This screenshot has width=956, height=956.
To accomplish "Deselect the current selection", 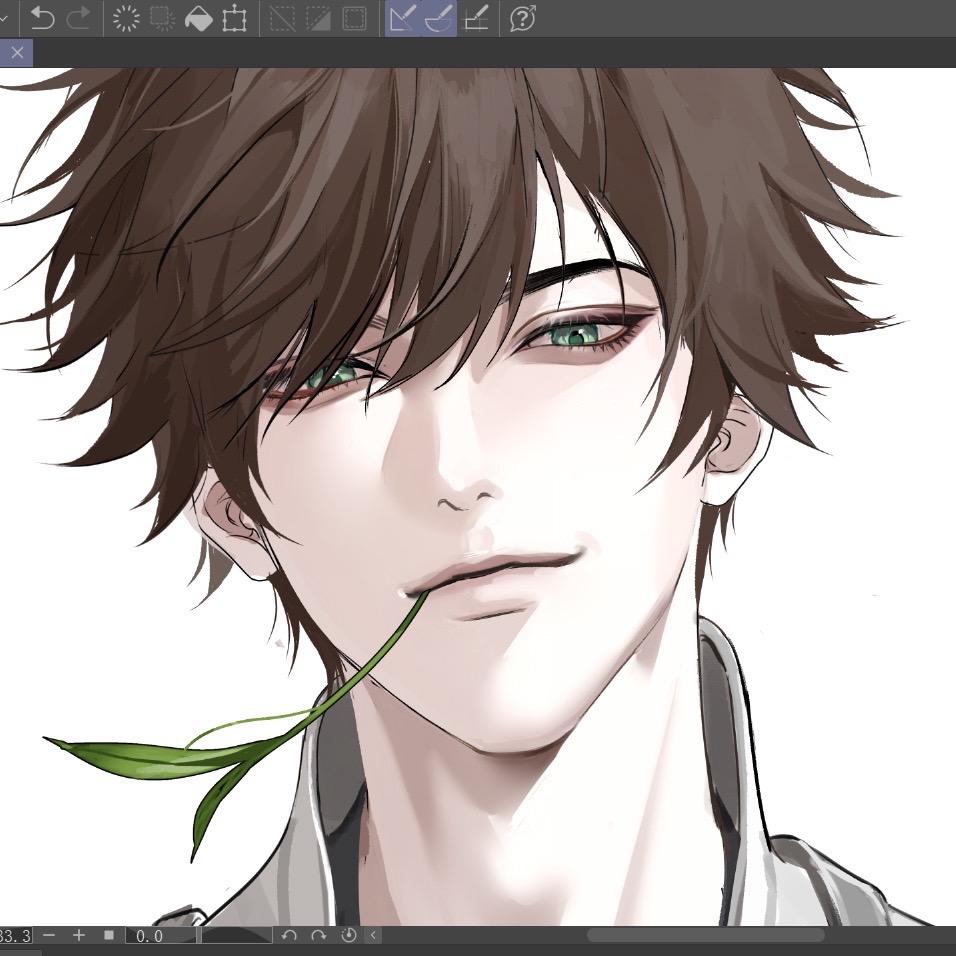I will [282, 18].
